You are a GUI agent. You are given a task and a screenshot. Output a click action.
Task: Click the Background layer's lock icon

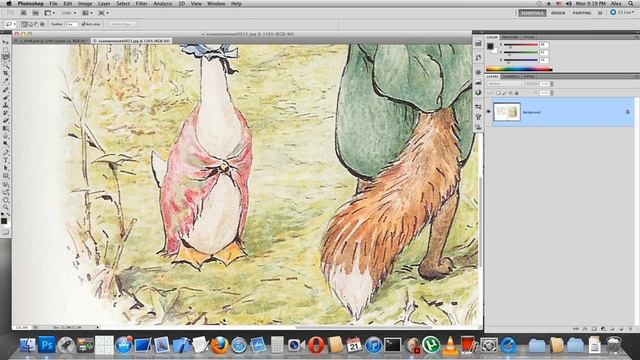[x=627, y=112]
